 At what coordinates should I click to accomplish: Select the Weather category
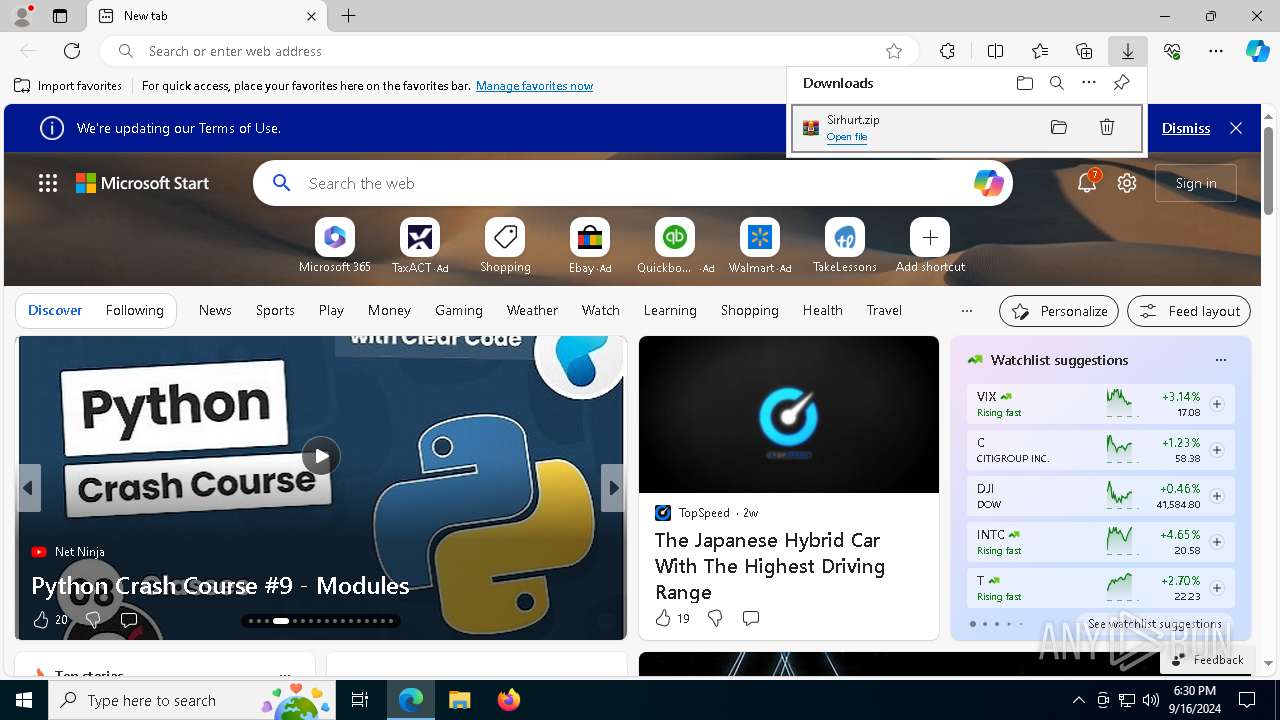tap(532, 311)
